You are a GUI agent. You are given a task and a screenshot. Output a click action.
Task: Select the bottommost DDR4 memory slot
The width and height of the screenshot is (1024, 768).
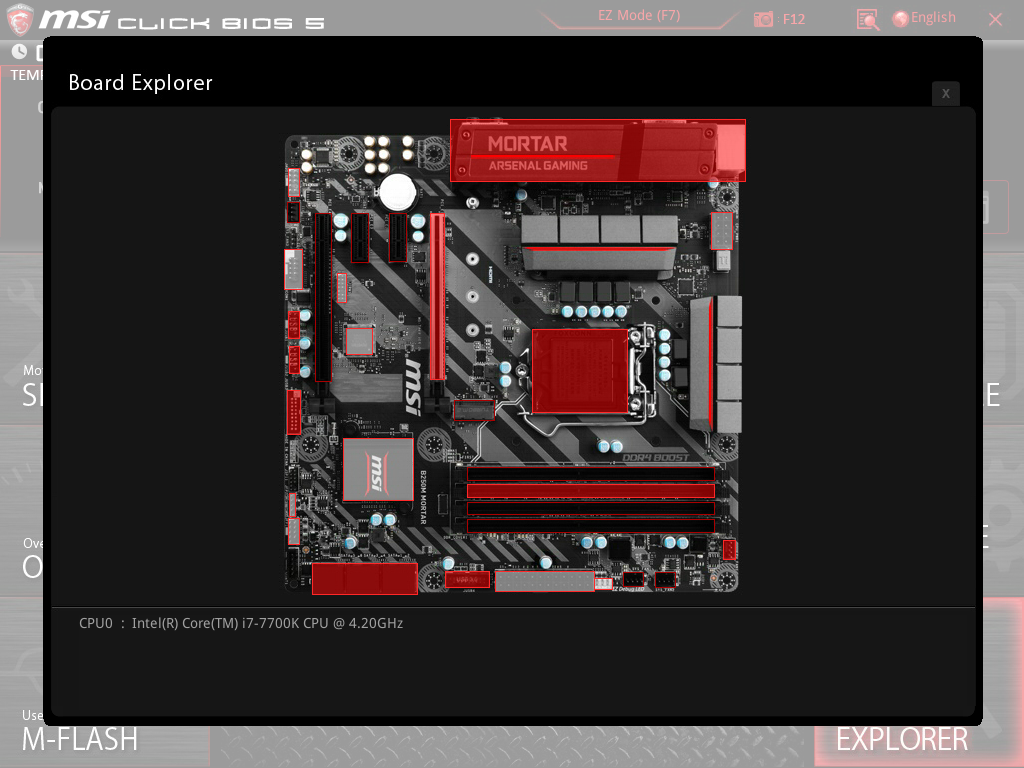(591, 525)
